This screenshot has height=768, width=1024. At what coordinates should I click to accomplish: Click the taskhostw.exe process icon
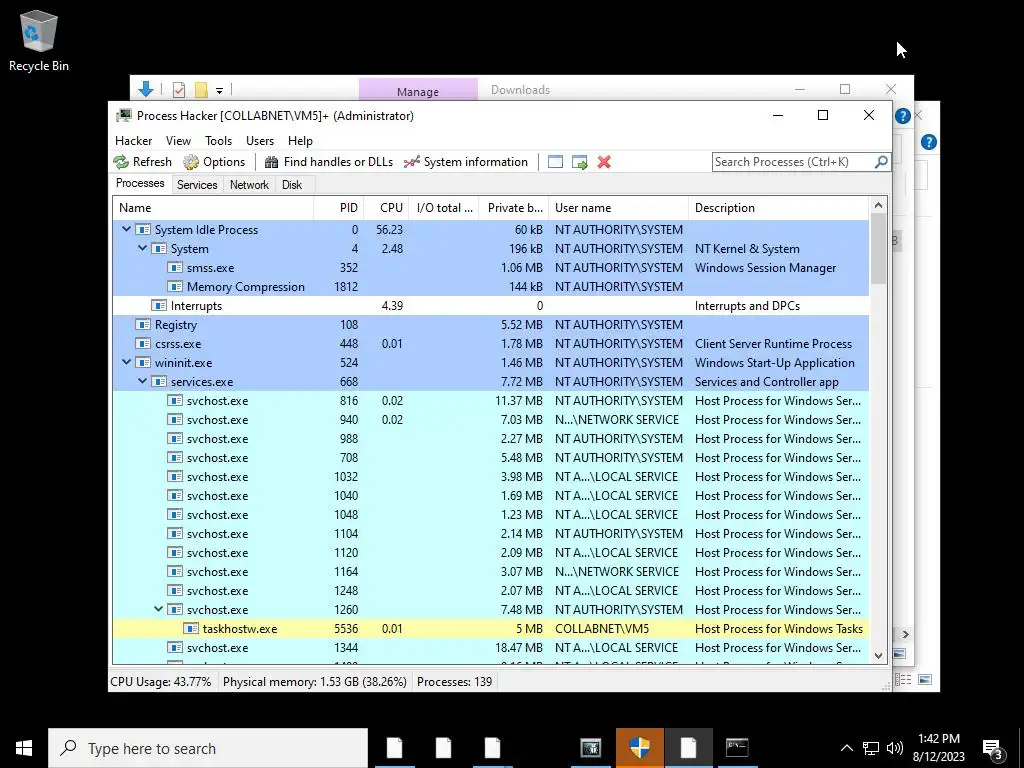pyautogui.click(x=191, y=628)
